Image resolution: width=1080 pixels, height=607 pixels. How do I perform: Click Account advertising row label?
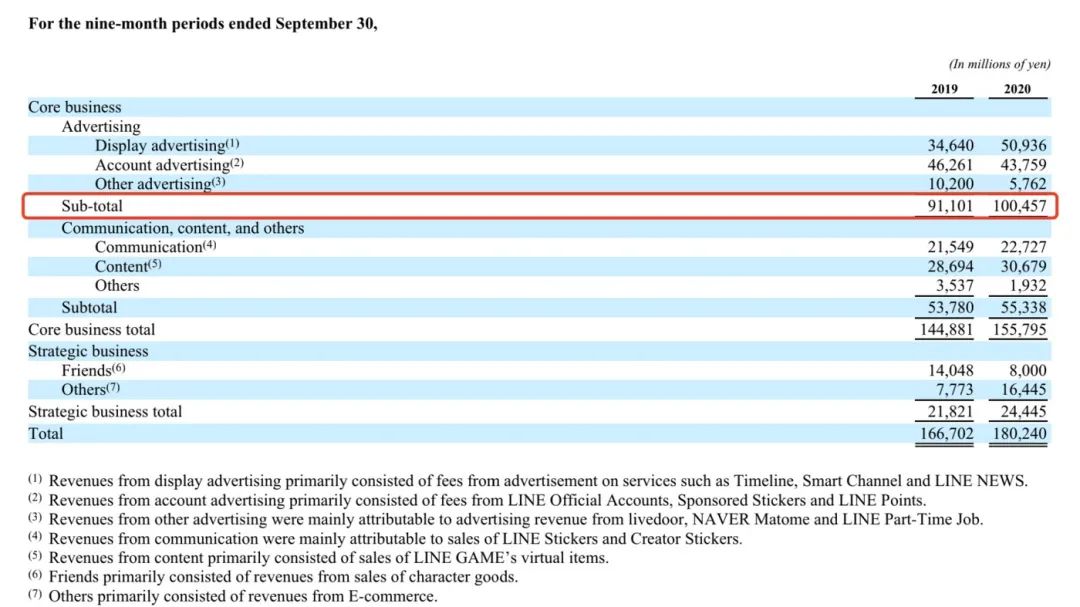point(169,165)
